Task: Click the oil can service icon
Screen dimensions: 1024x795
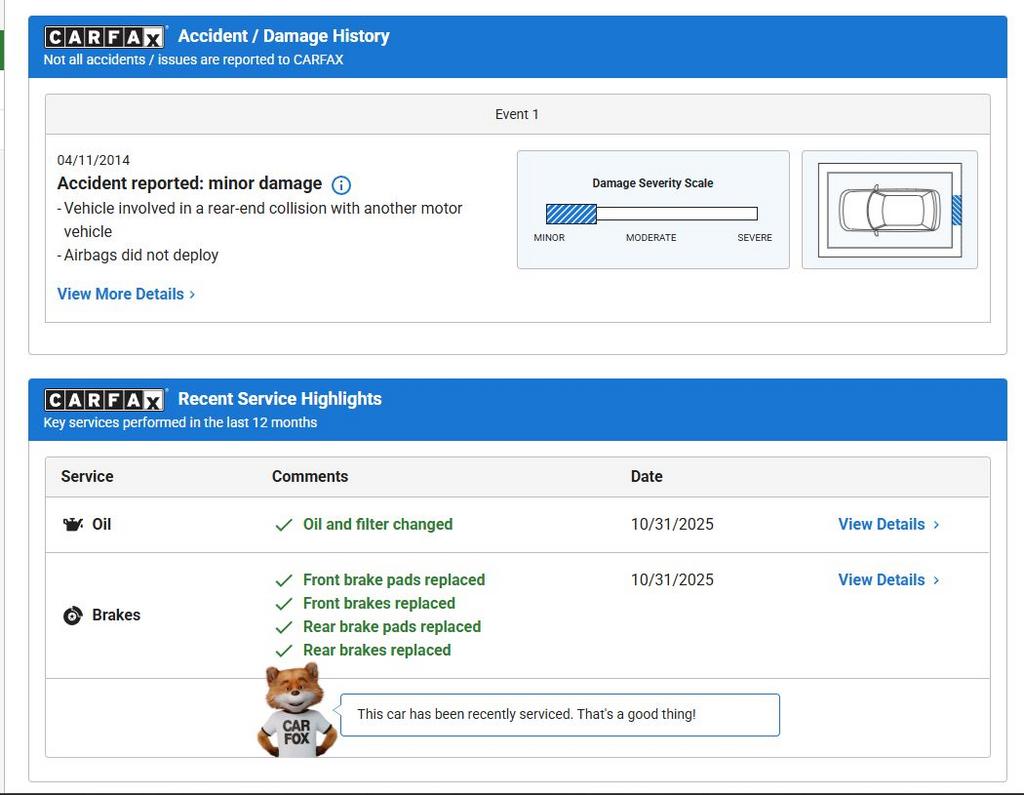Action: [73, 524]
